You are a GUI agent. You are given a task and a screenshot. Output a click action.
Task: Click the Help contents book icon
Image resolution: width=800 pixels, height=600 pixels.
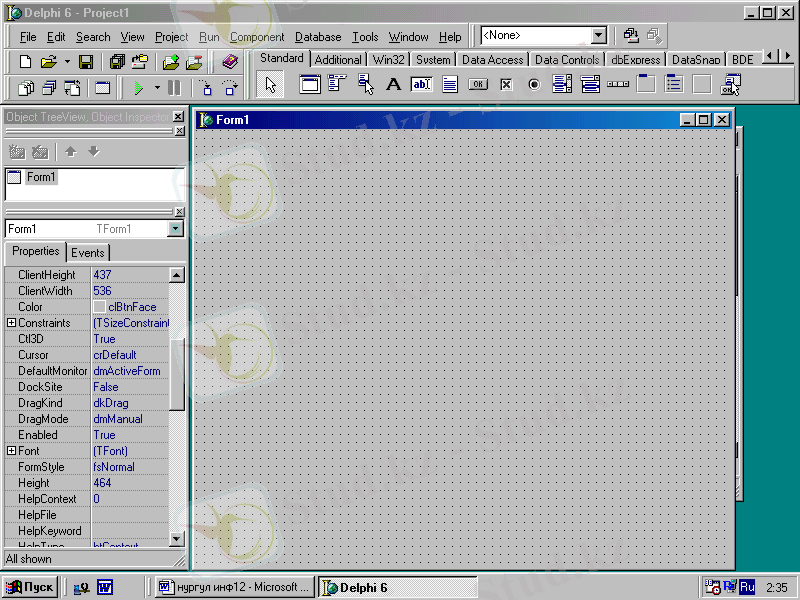230,62
